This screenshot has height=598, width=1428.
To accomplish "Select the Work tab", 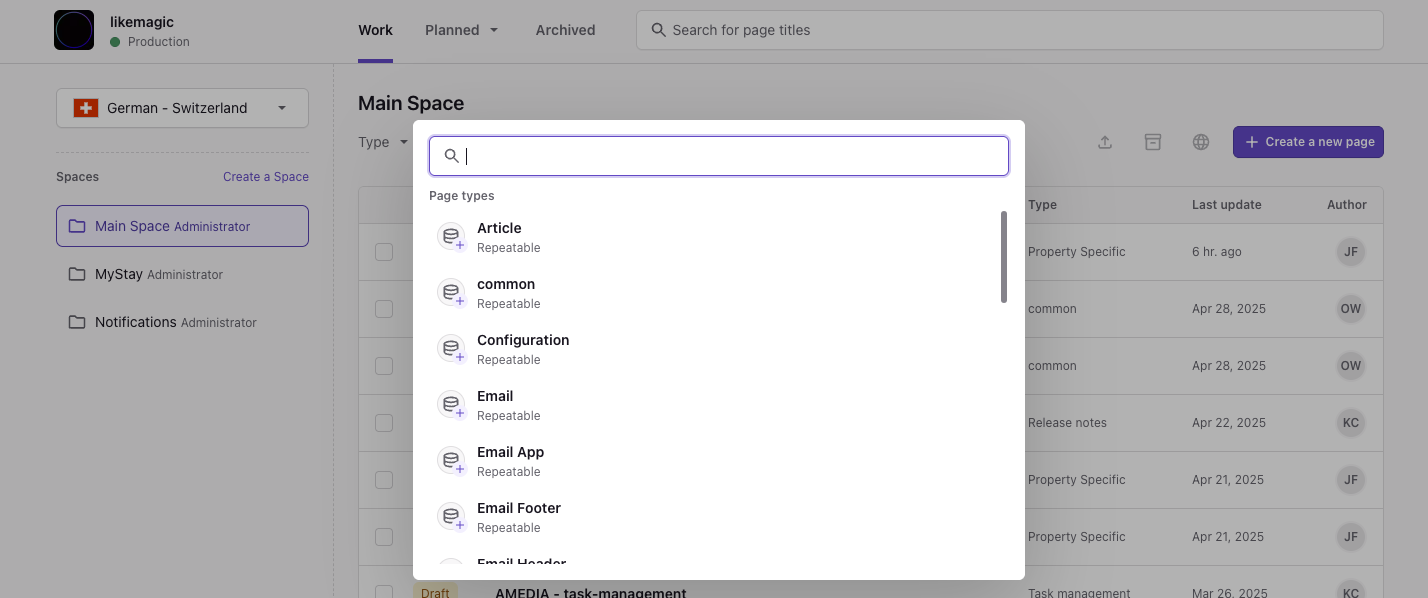I will pos(375,30).
